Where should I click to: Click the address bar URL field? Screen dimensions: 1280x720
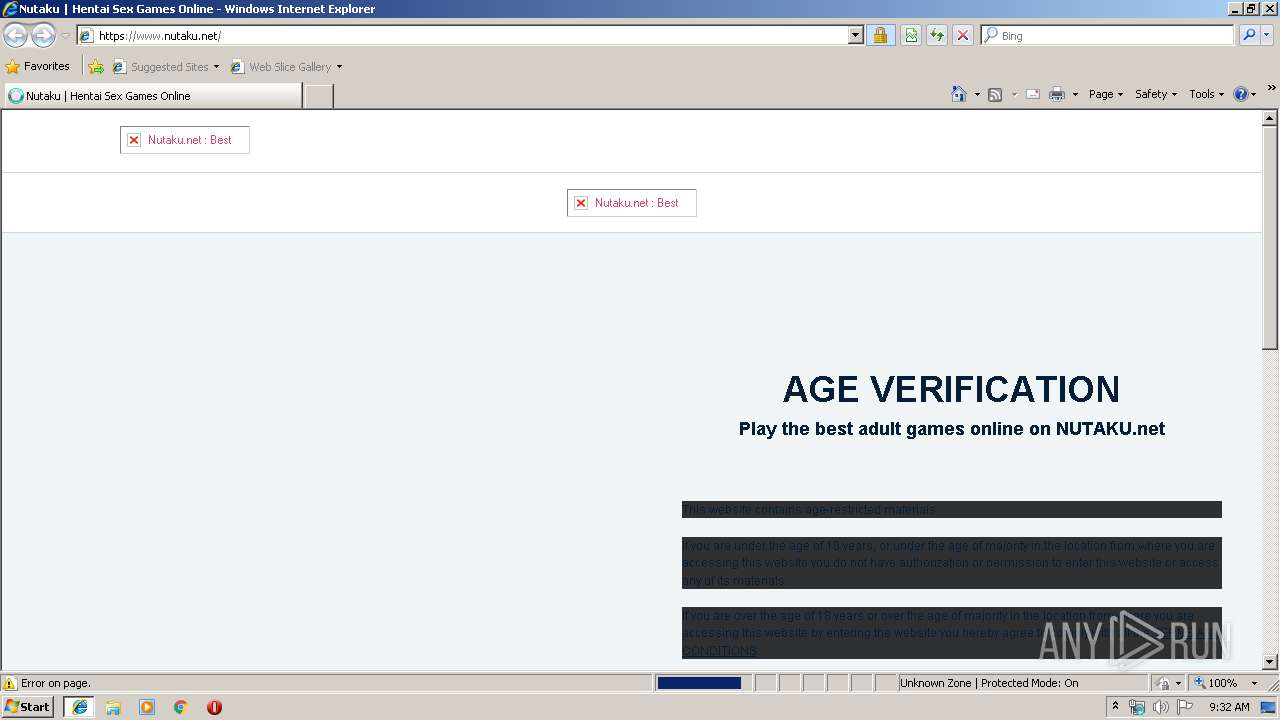[x=462, y=36]
